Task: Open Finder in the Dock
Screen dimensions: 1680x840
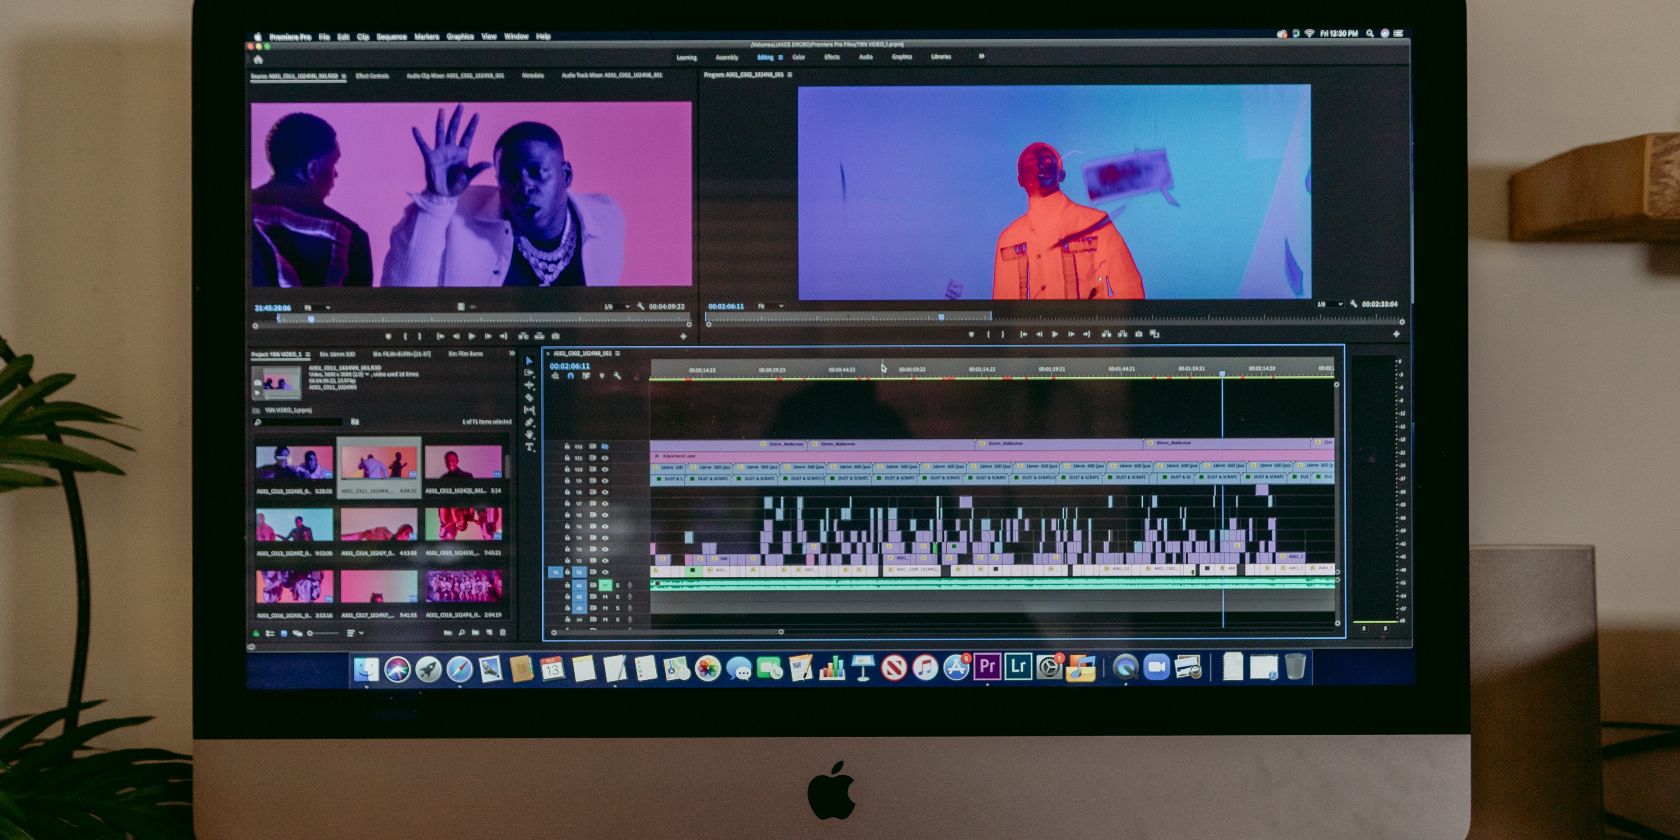Action: (x=366, y=668)
